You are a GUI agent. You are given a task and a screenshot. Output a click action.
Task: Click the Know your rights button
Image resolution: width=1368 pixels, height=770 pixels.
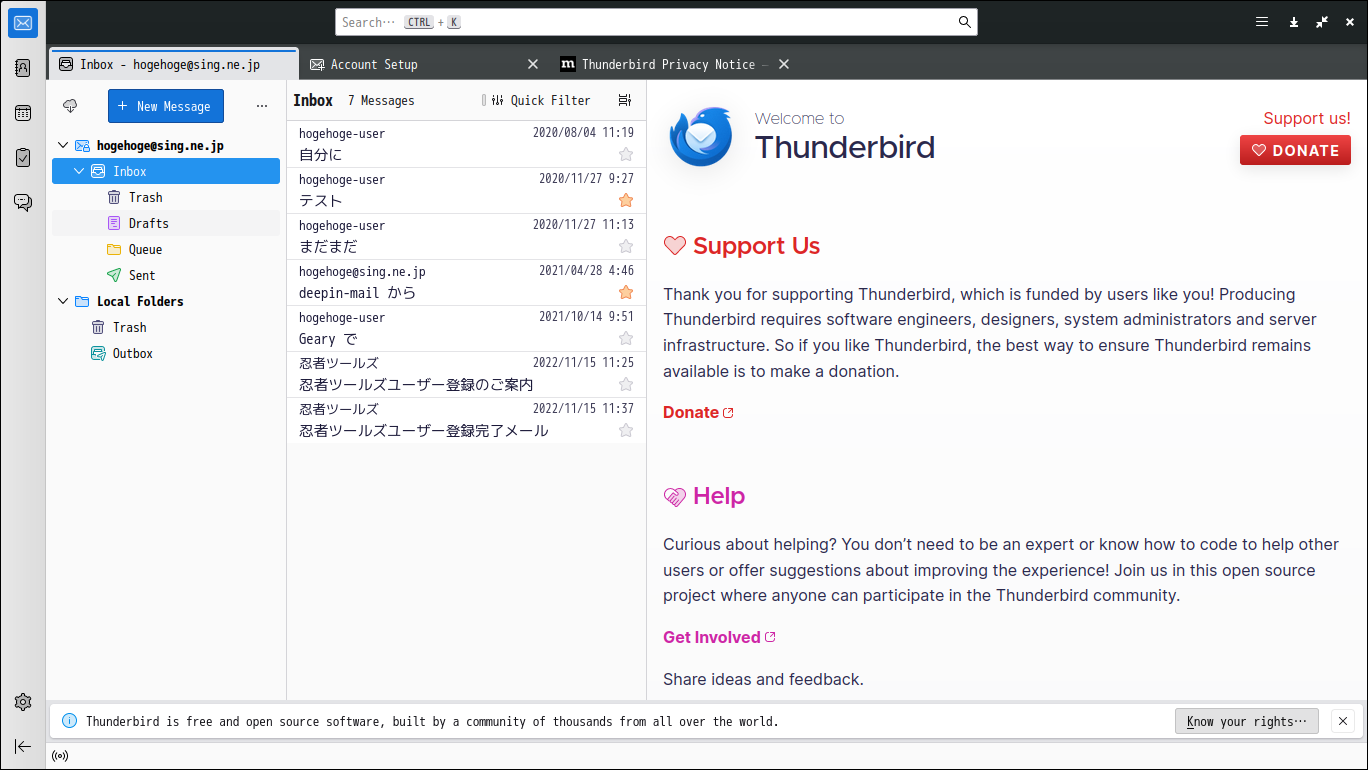click(1246, 721)
